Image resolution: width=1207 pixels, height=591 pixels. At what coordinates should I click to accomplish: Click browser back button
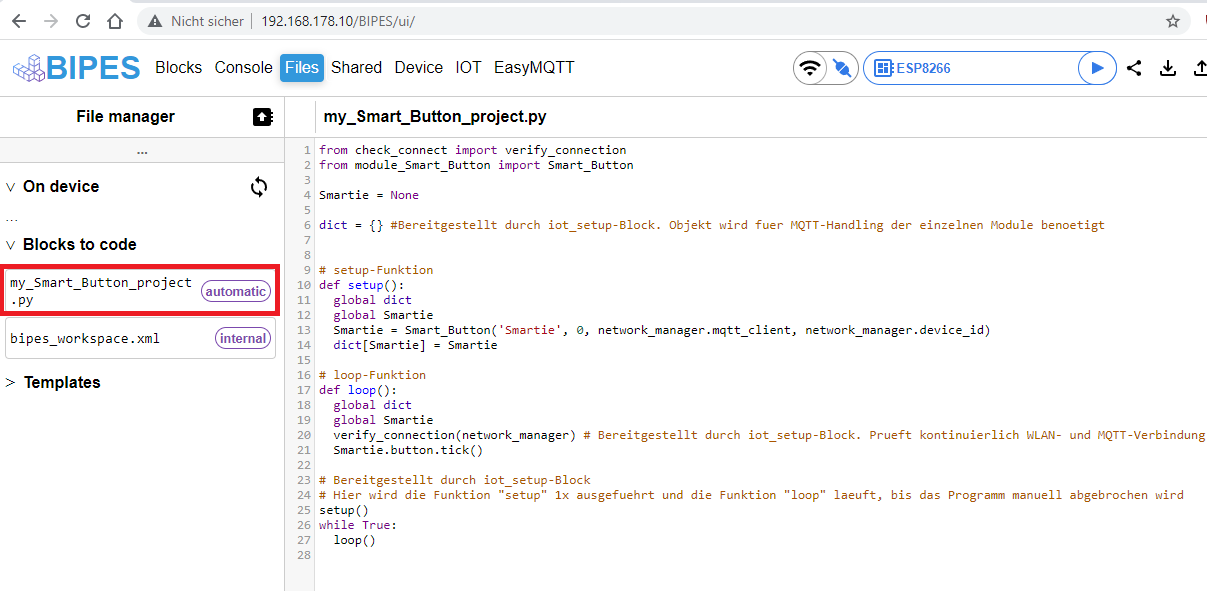(19, 20)
